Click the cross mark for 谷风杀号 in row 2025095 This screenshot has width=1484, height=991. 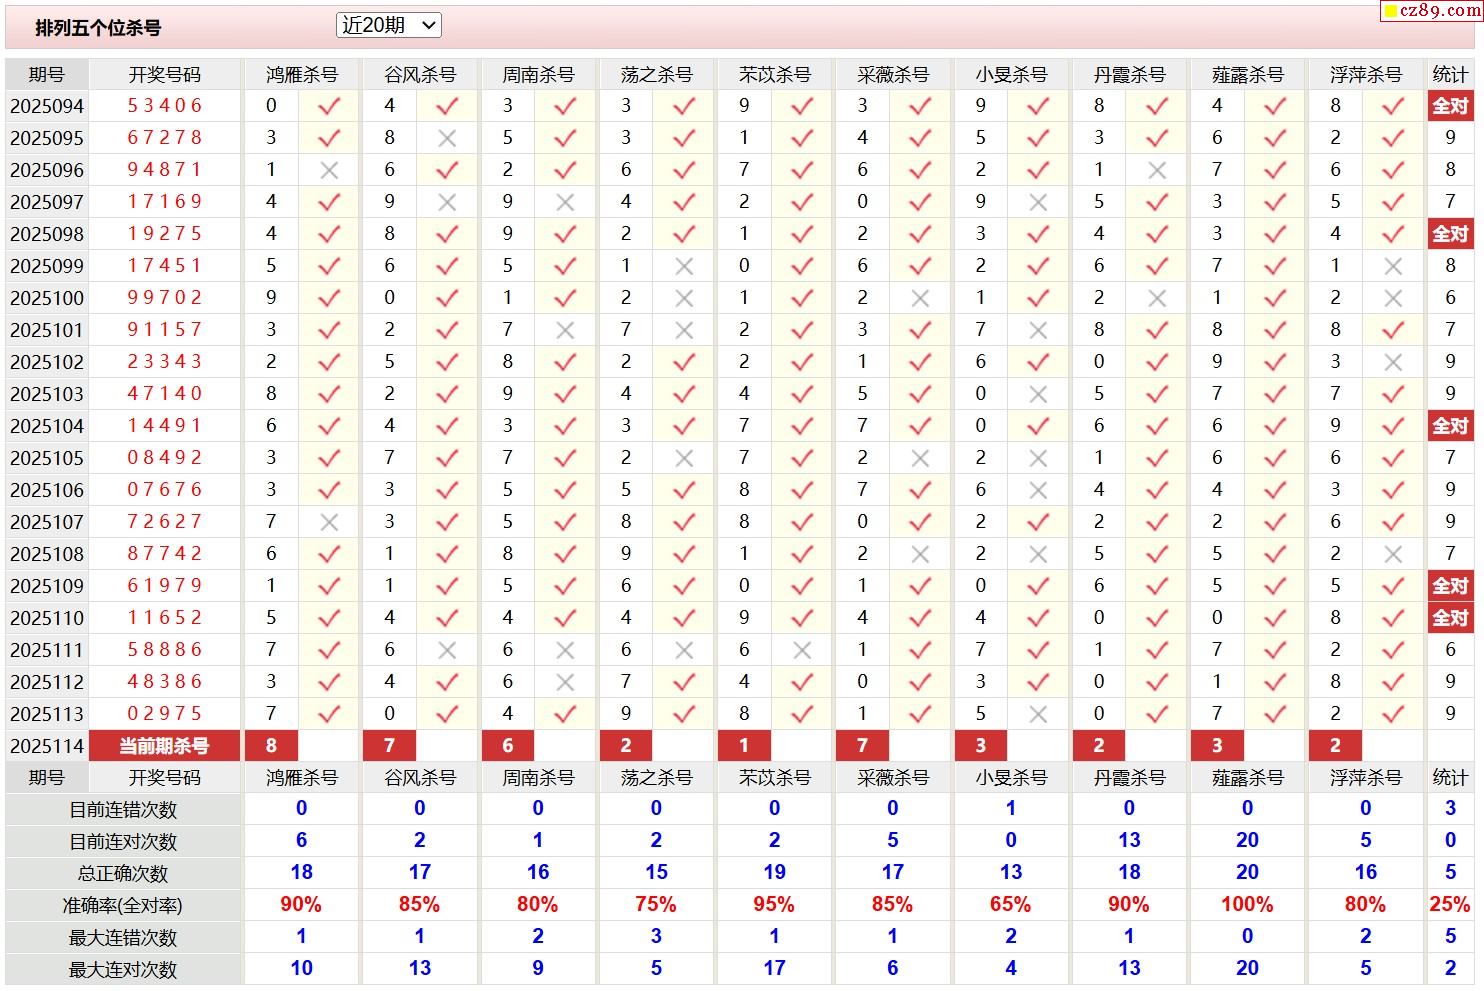point(447,138)
